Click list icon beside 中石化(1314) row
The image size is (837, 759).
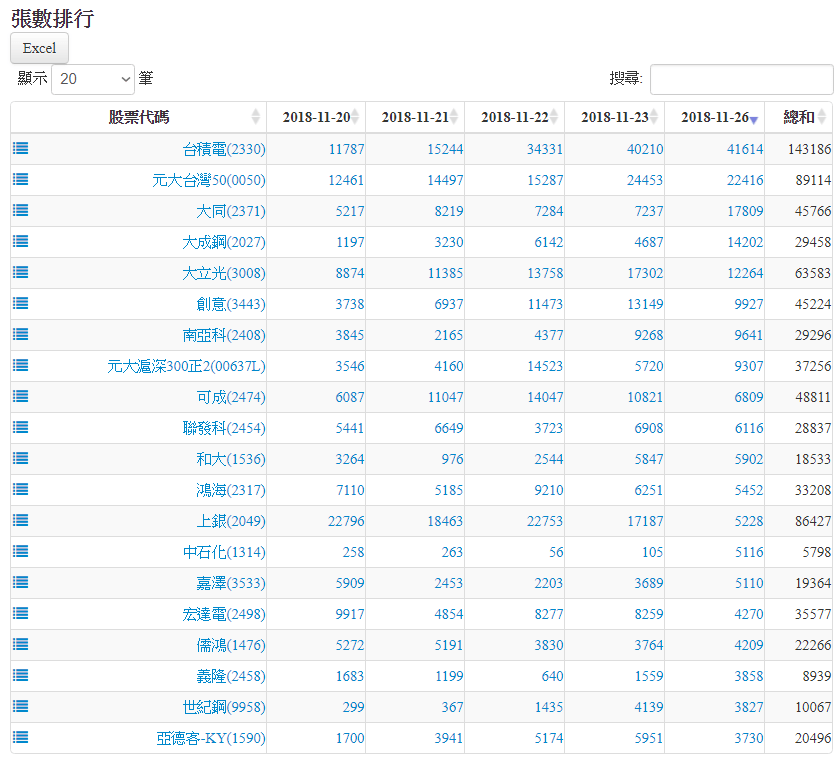point(21,551)
